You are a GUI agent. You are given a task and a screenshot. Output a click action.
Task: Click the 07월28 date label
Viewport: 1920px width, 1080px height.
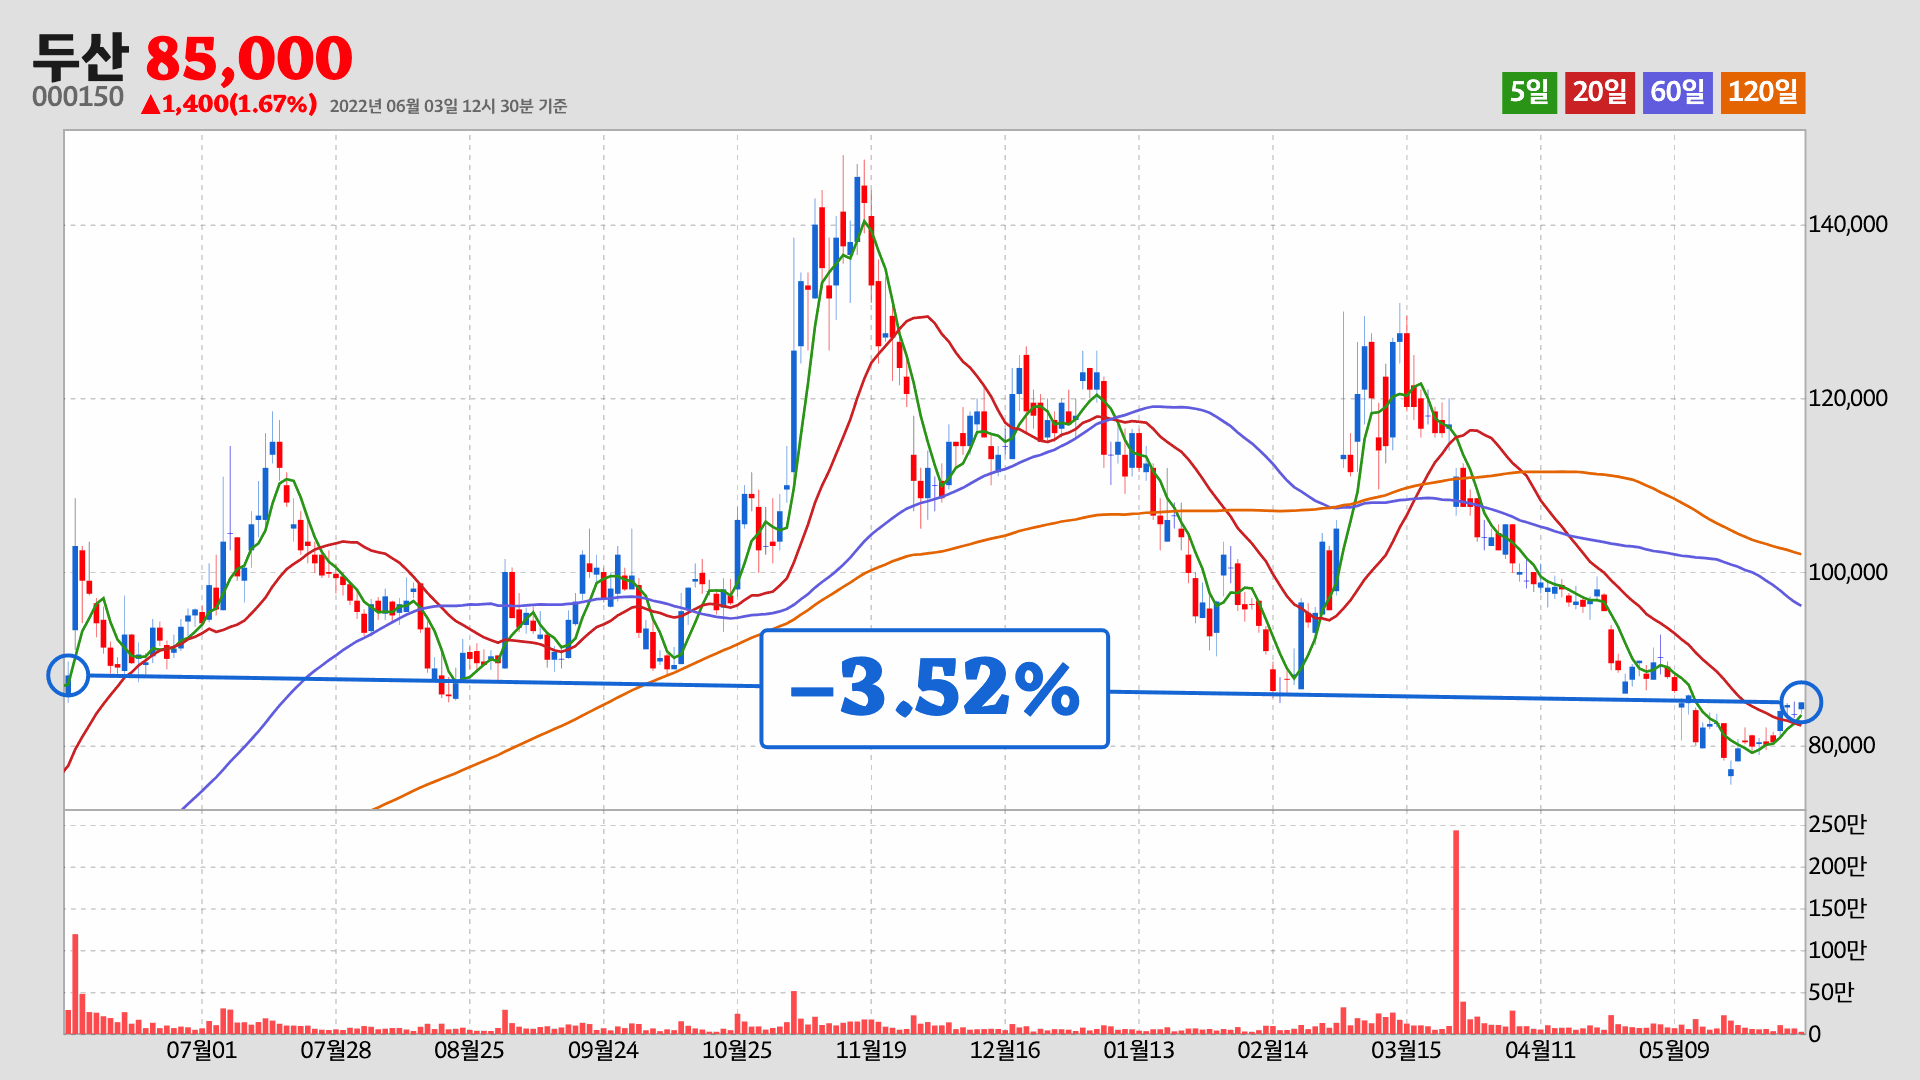point(336,1050)
